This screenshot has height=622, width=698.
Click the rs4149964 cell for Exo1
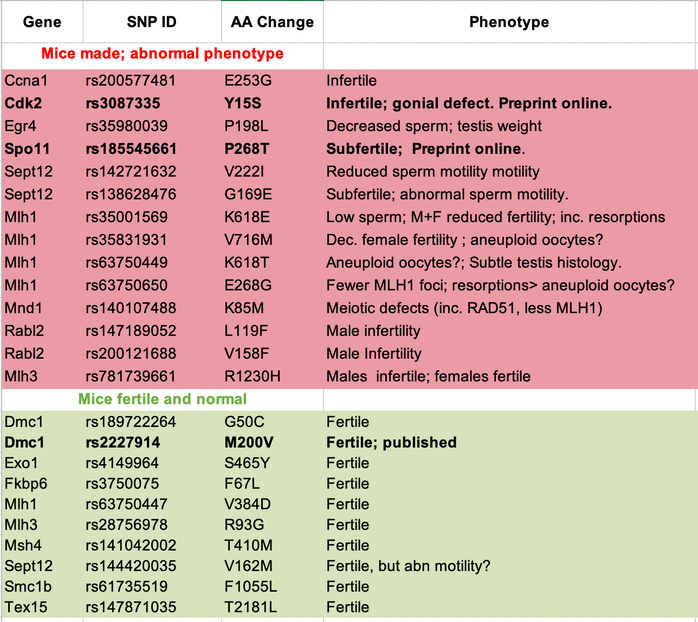pos(152,463)
